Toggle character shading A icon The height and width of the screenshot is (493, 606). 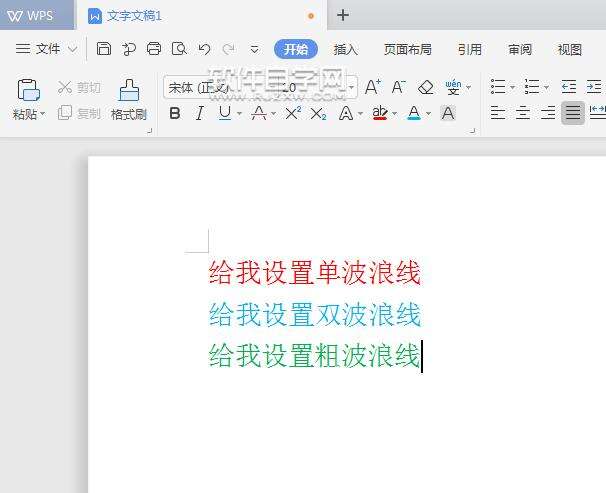pyautogui.click(x=448, y=113)
